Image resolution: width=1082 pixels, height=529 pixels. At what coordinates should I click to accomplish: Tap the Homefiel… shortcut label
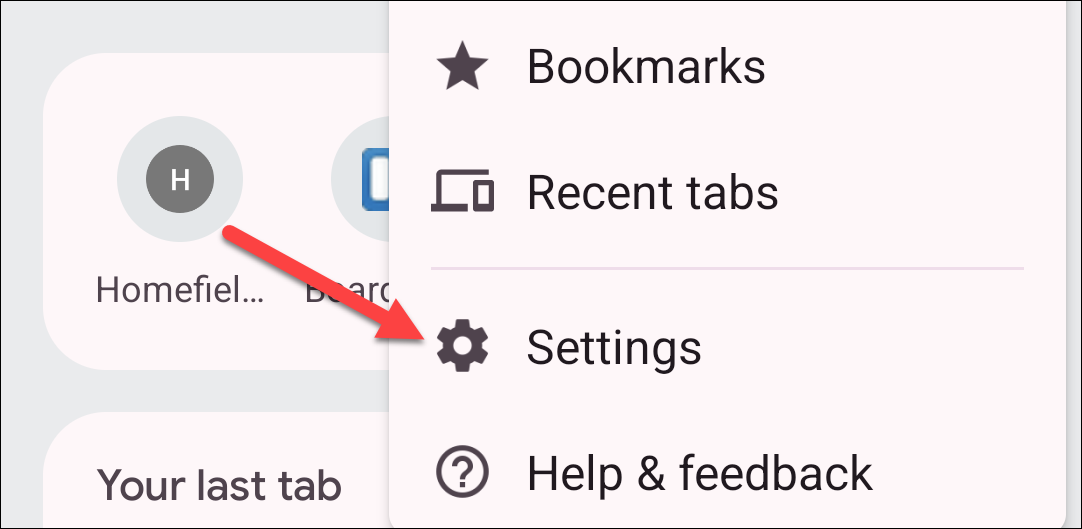click(180, 290)
